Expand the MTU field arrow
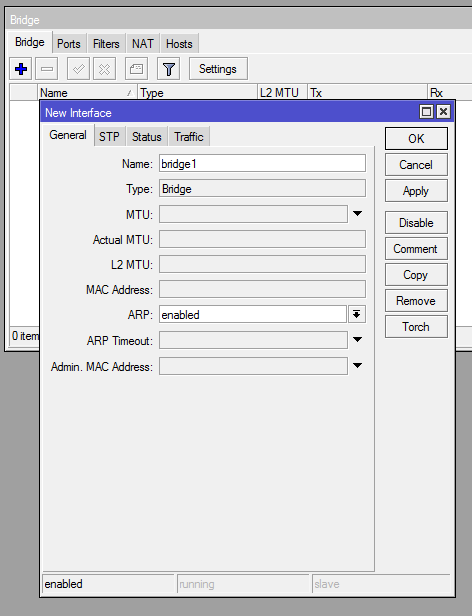 coord(357,214)
